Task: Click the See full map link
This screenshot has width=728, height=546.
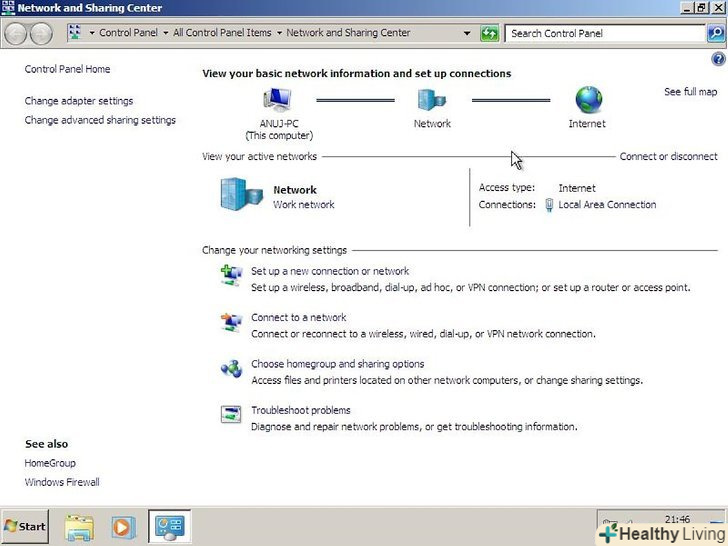Action: pos(690,92)
